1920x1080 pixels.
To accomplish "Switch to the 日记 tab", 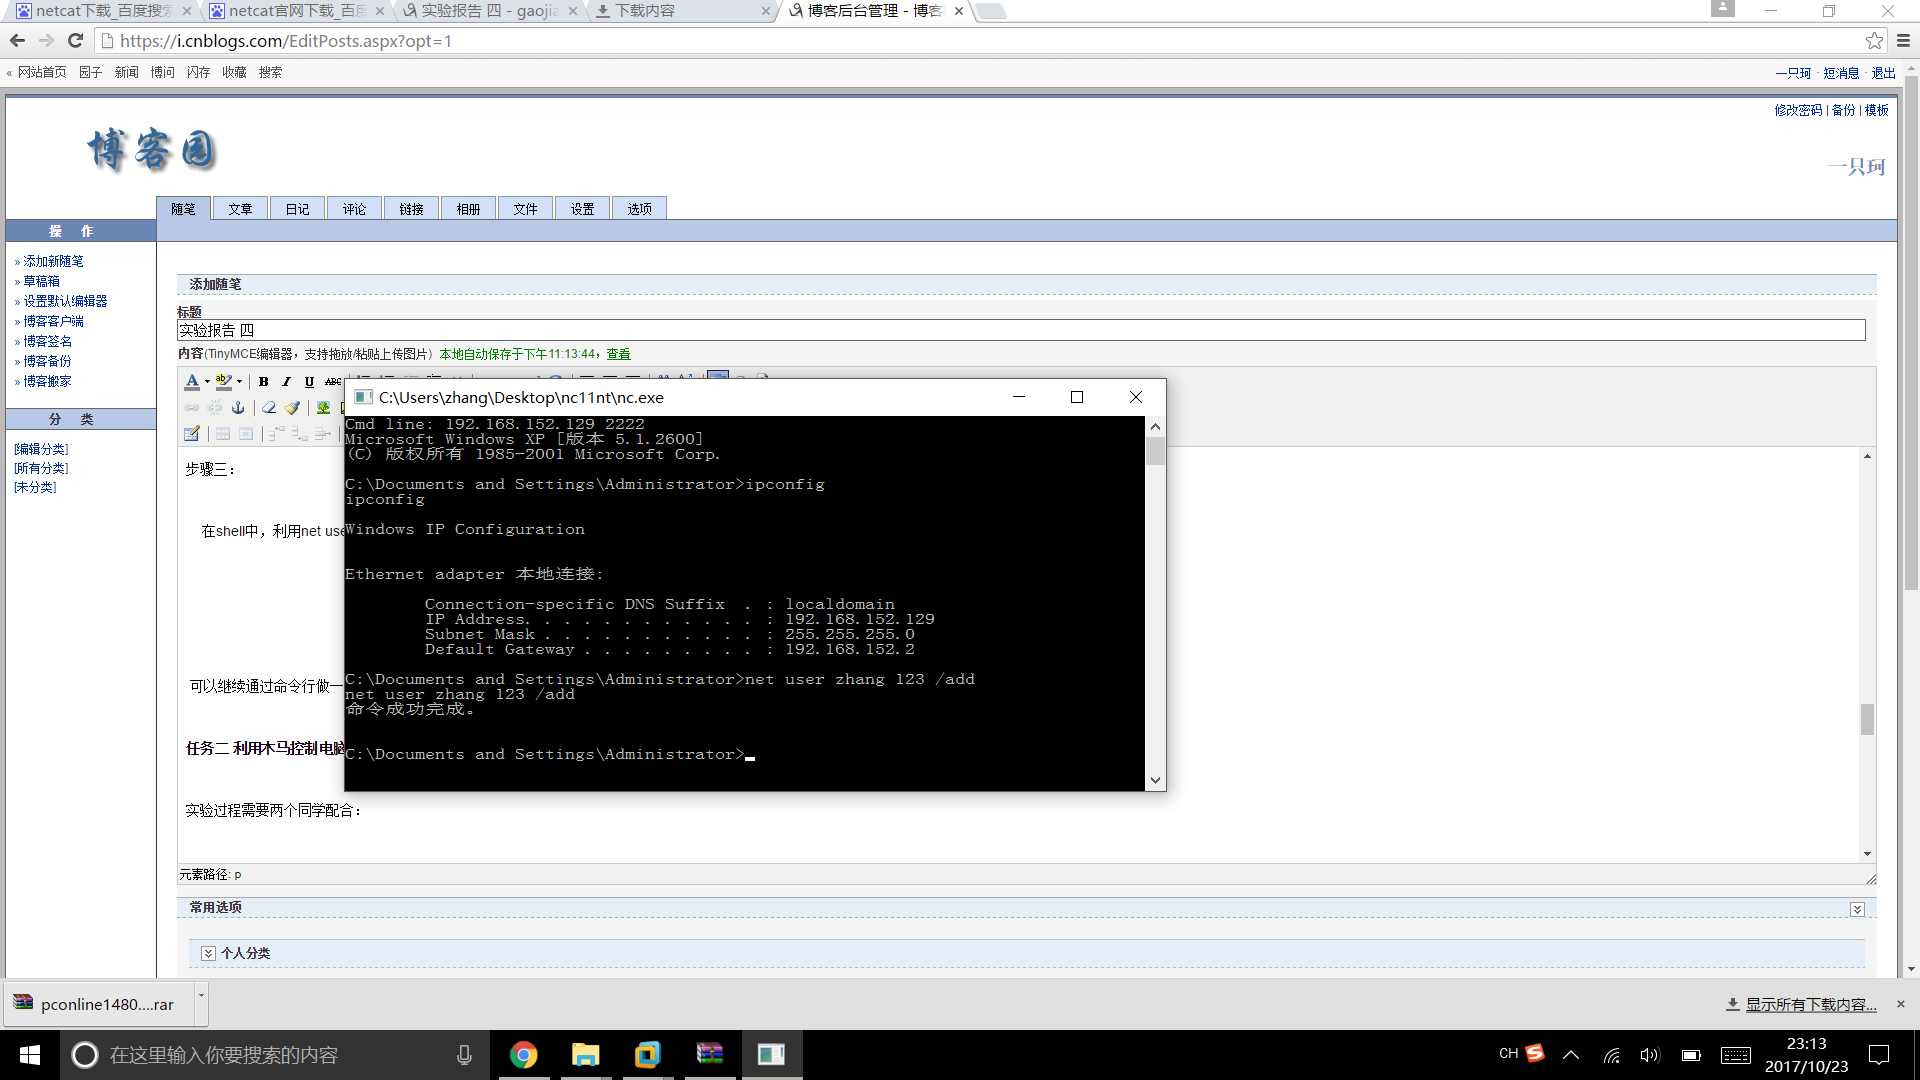I will click(x=297, y=209).
